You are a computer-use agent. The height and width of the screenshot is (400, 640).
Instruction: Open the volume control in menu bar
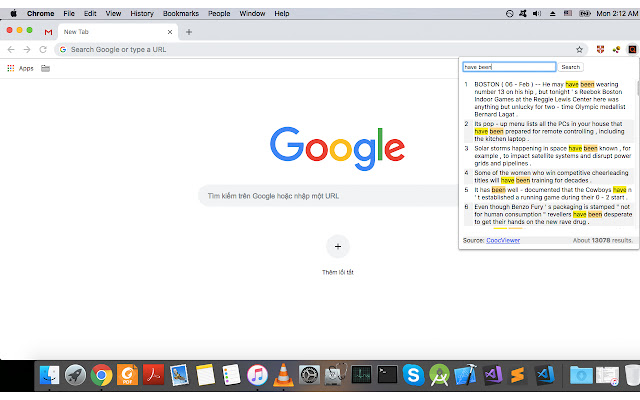537,13
